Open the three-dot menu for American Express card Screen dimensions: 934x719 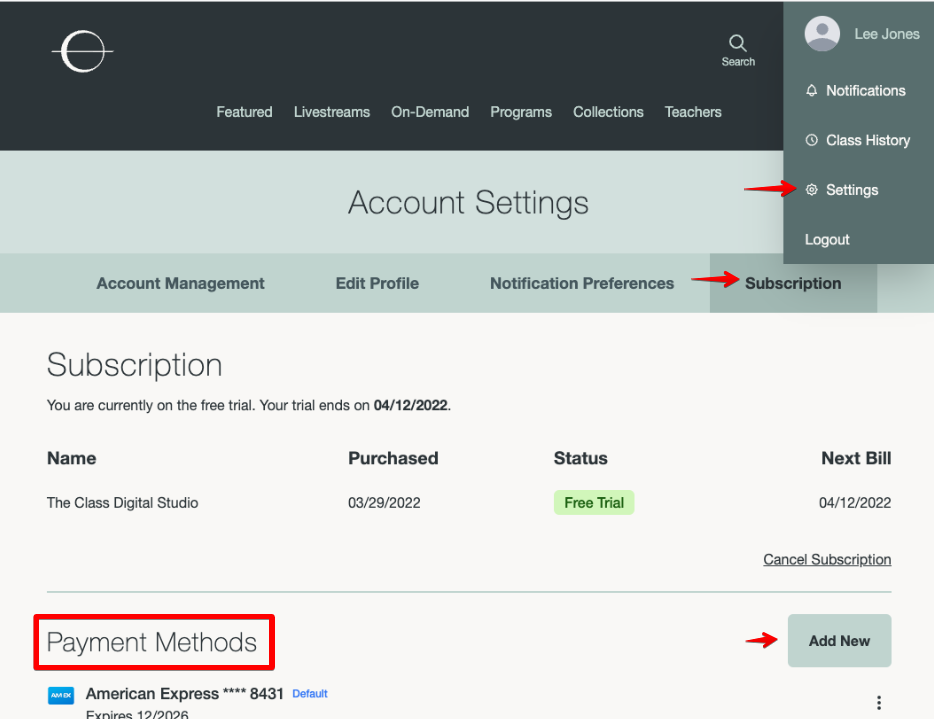click(879, 702)
